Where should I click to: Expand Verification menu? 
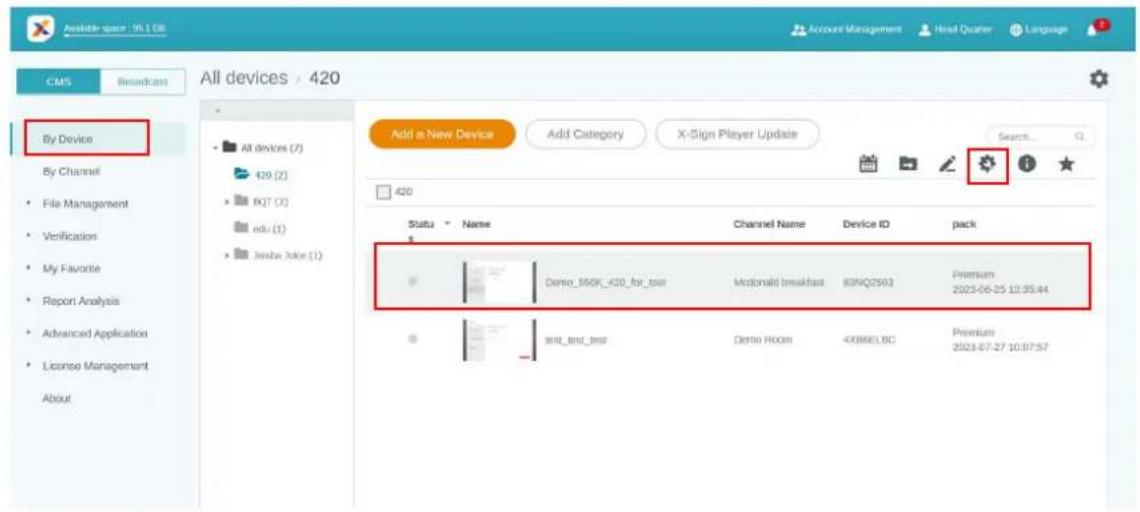coord(70,236)
